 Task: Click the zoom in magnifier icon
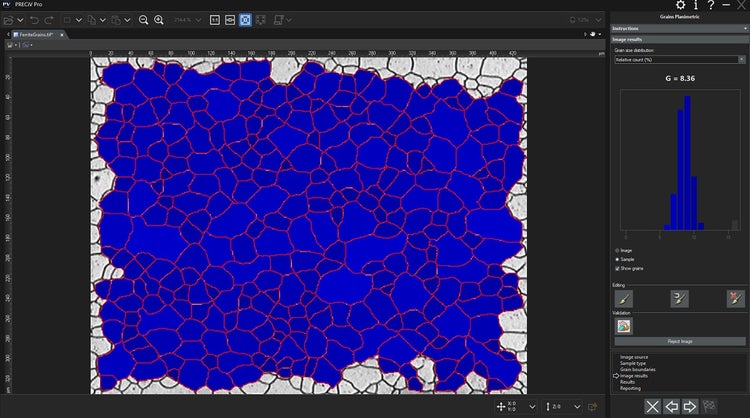pyautogui.click(x=159, y=19)
